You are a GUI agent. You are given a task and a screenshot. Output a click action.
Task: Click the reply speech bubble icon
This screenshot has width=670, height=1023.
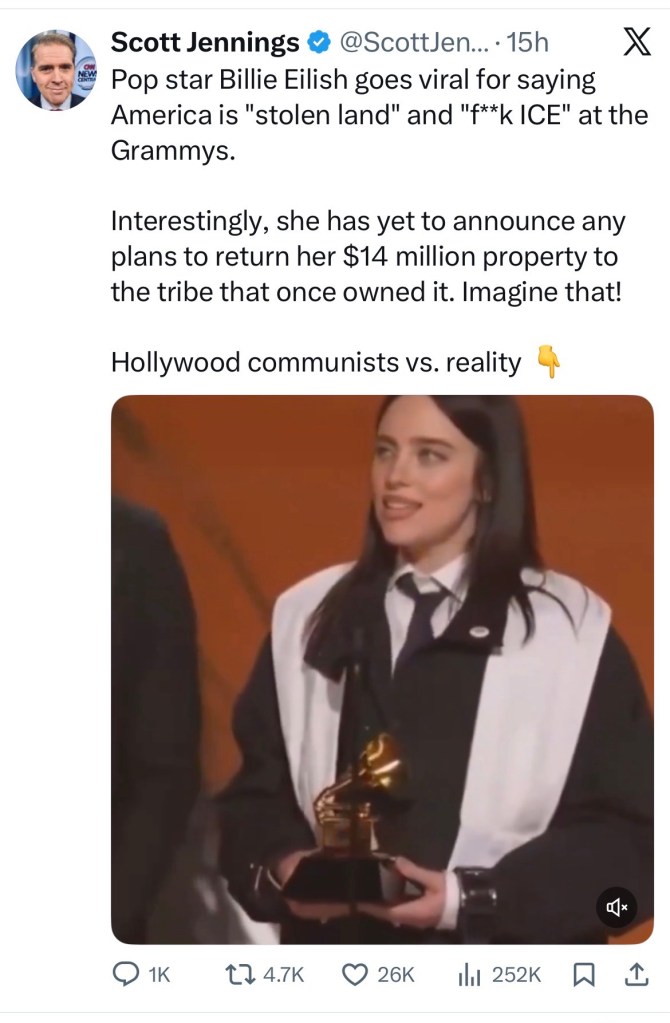point(124,974)
